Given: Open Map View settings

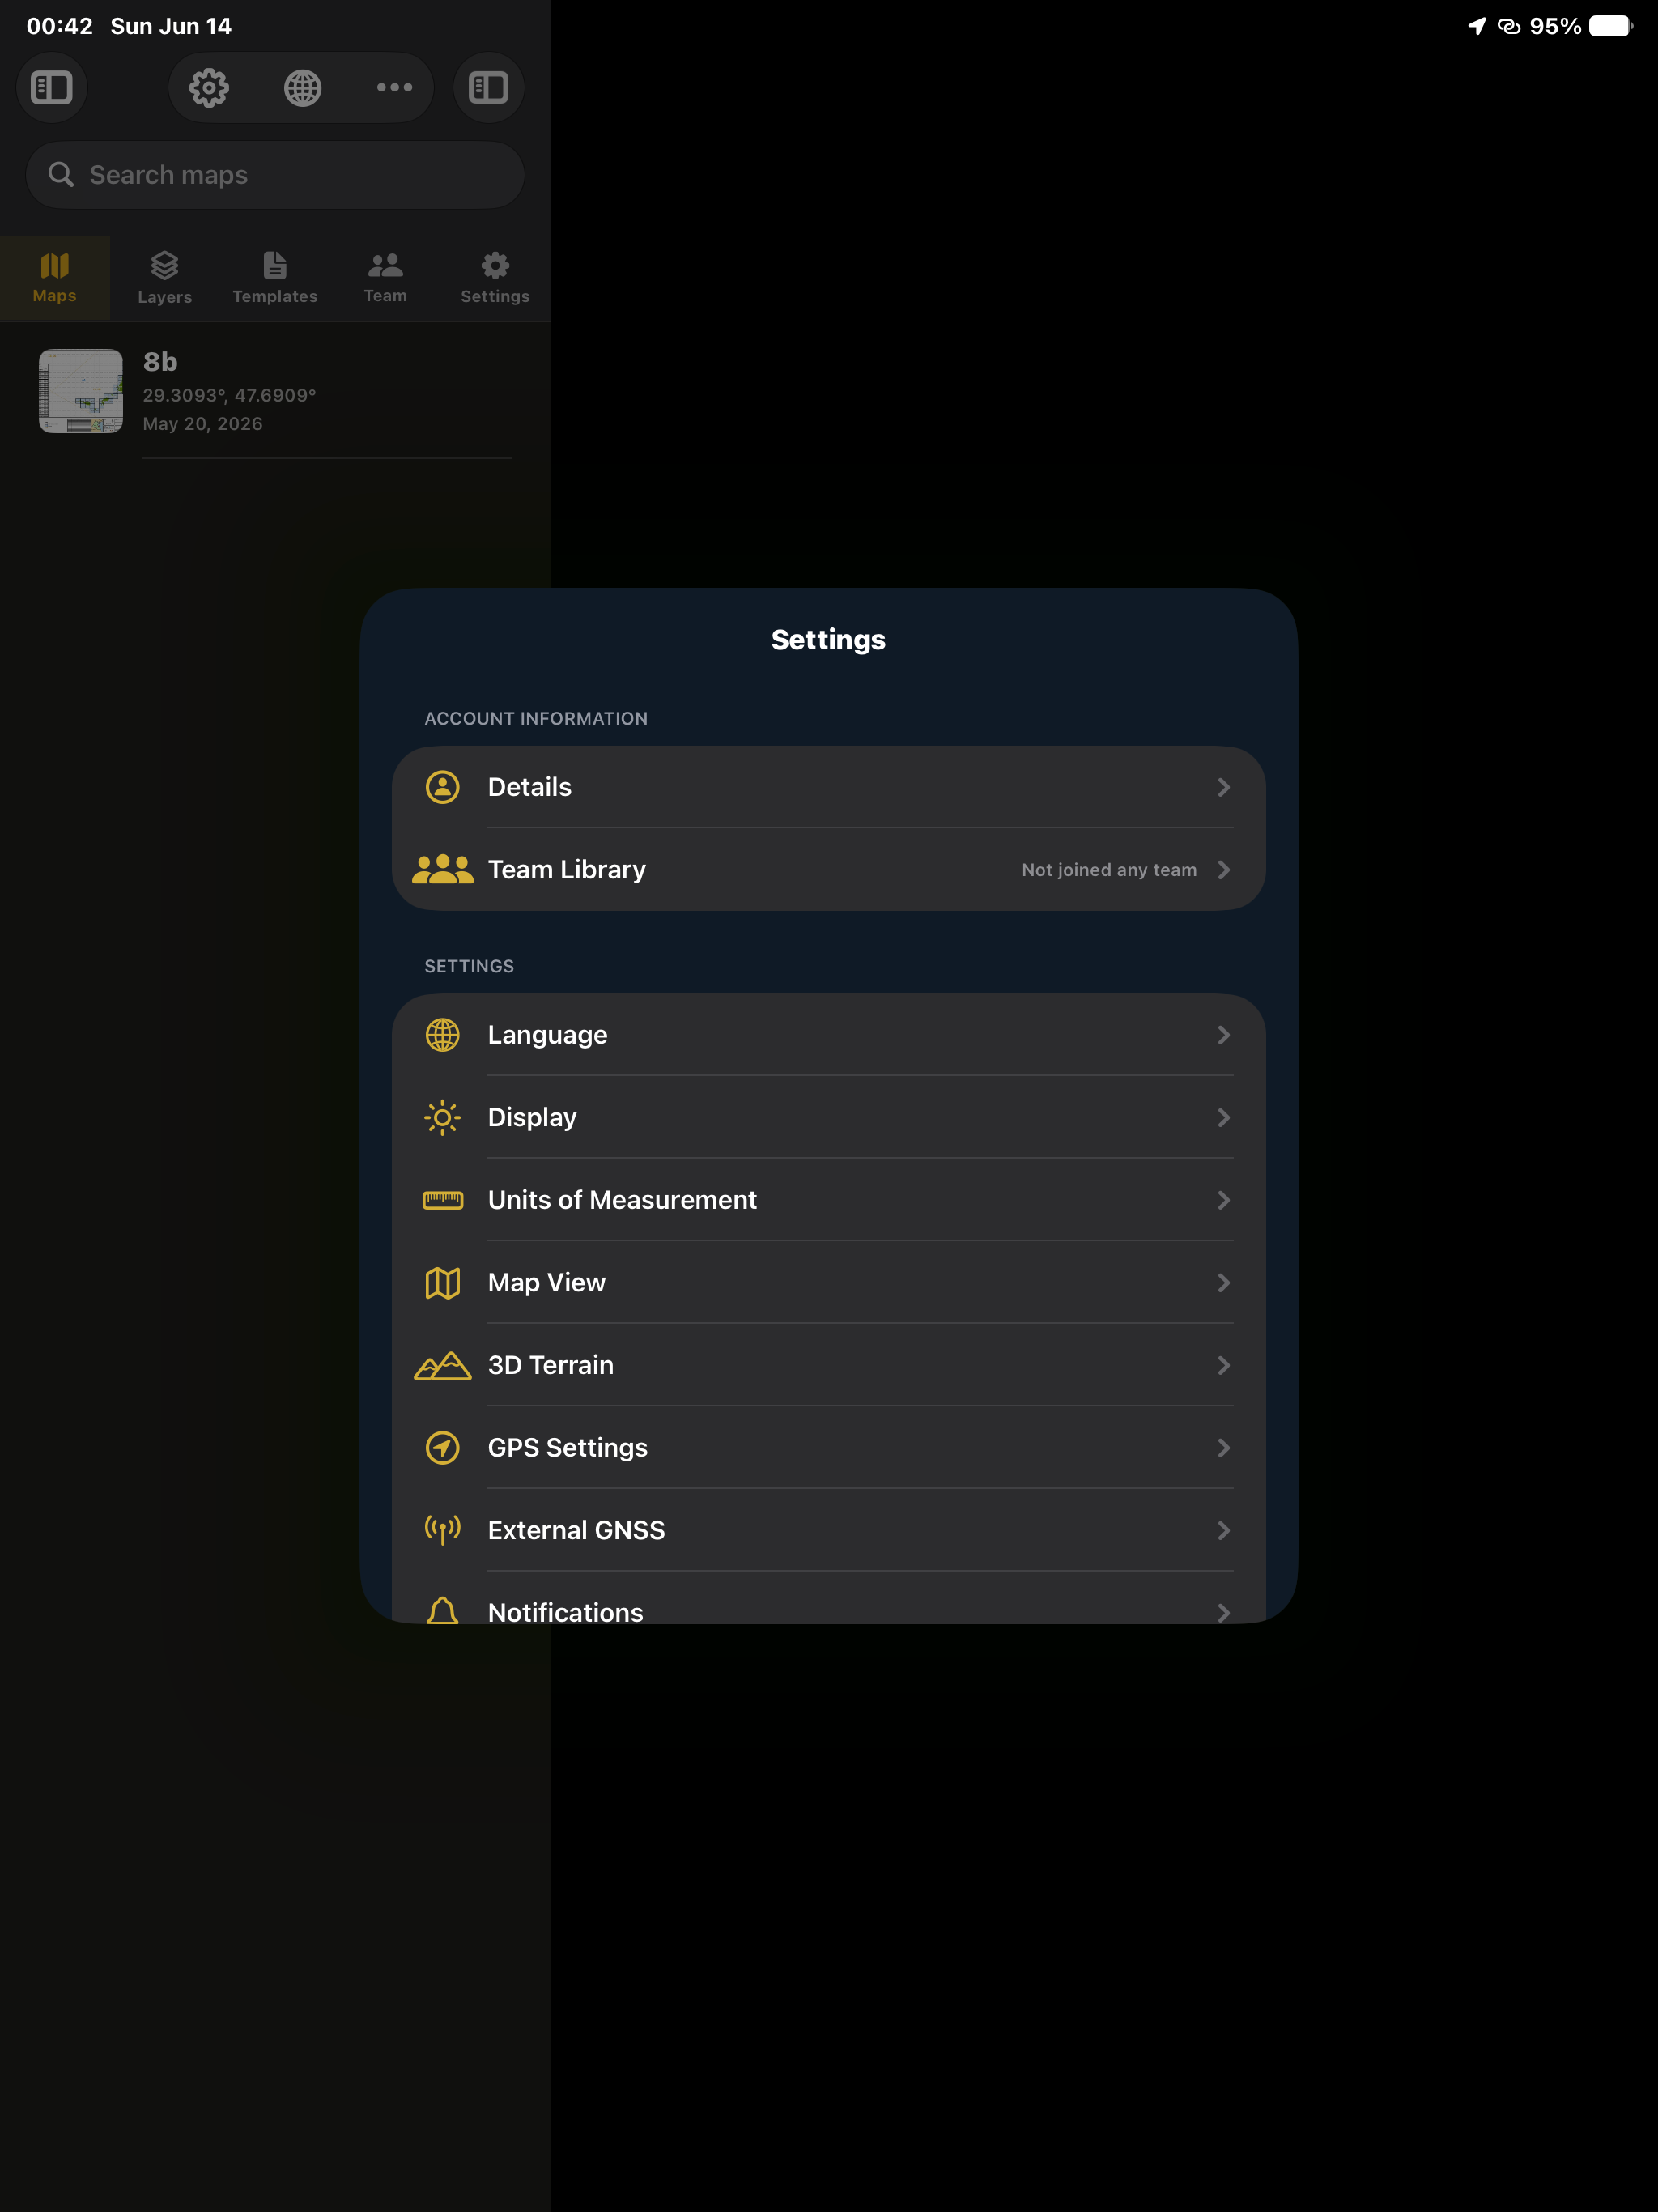Looking at the screenshot, I should (x=829, y=1283).
